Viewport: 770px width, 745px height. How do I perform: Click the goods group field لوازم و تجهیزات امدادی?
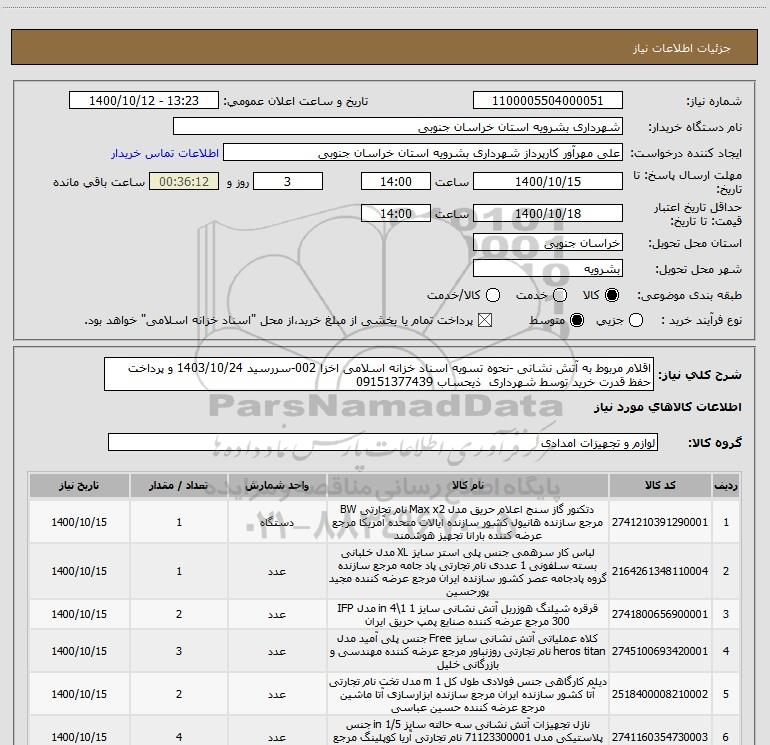click(383, 442)
